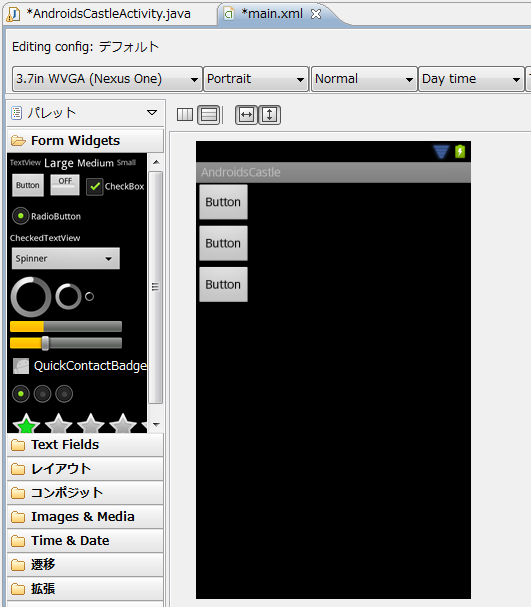Toggle fill height icon
The width and height of the screenshot is (531, 607).
point(269,115)
